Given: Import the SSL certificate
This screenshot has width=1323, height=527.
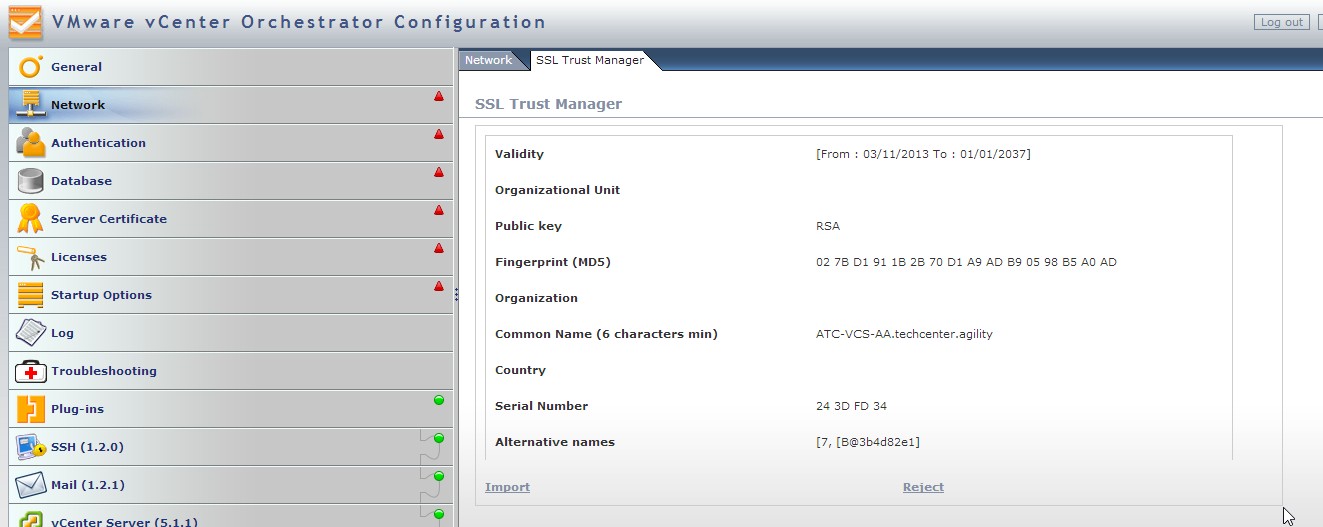Looking at the screenshot, I should coord(507,487).
